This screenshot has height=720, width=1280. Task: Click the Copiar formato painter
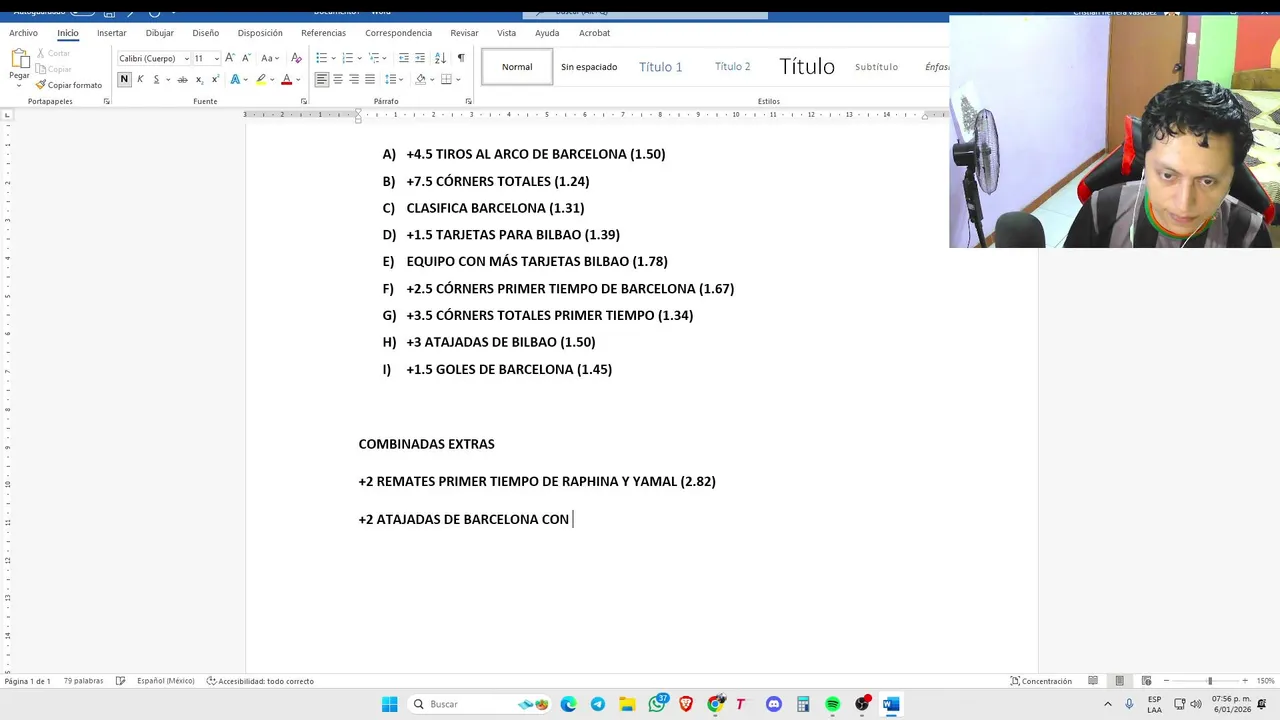69,85
